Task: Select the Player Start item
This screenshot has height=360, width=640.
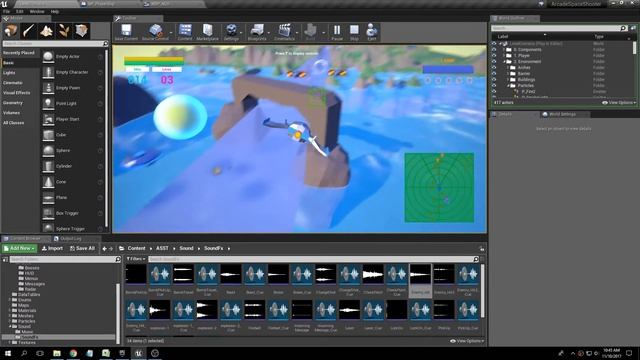Action: click(72, 119)
